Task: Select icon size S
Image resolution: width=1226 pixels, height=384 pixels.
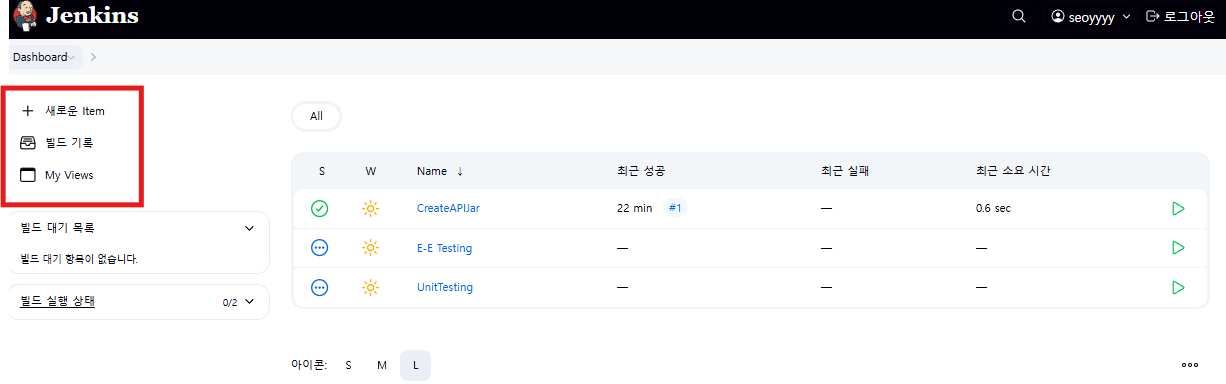Action: pyautogui.click(x=348, y=365)
